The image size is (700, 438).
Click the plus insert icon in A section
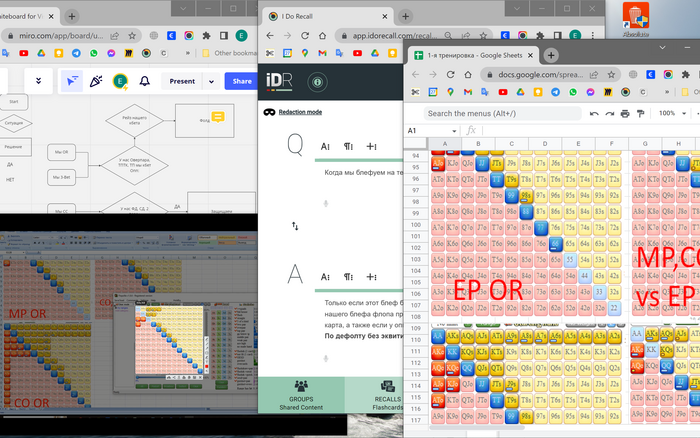pyautogui.click(x=371, y=277)
